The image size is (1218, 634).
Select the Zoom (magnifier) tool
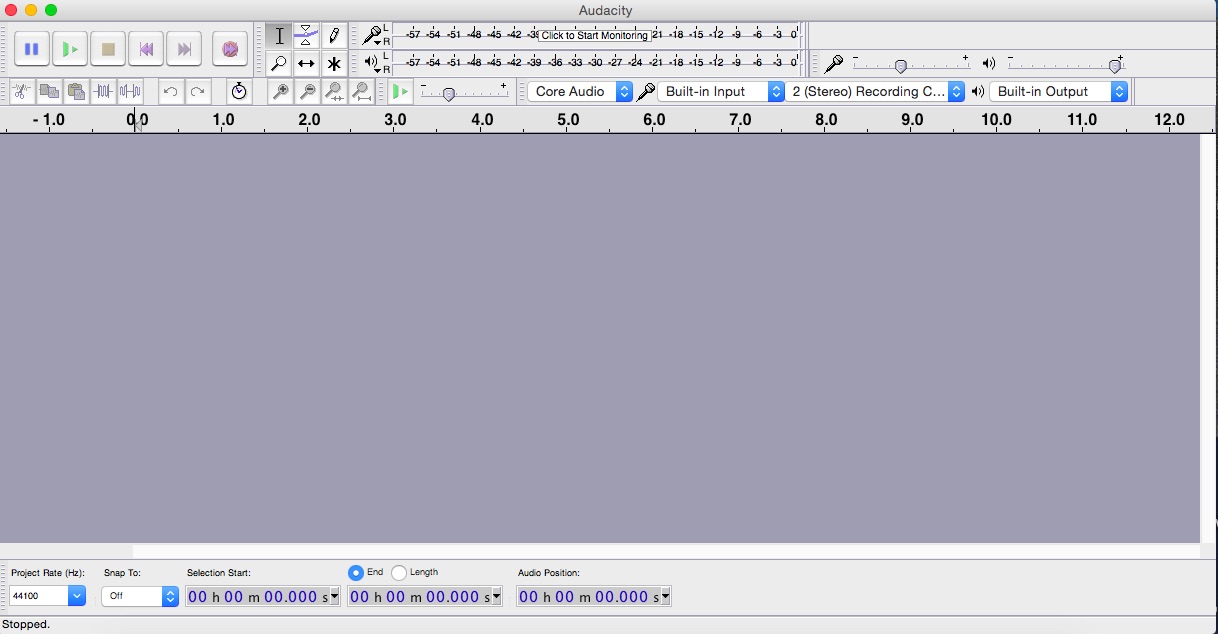(279, 63)
